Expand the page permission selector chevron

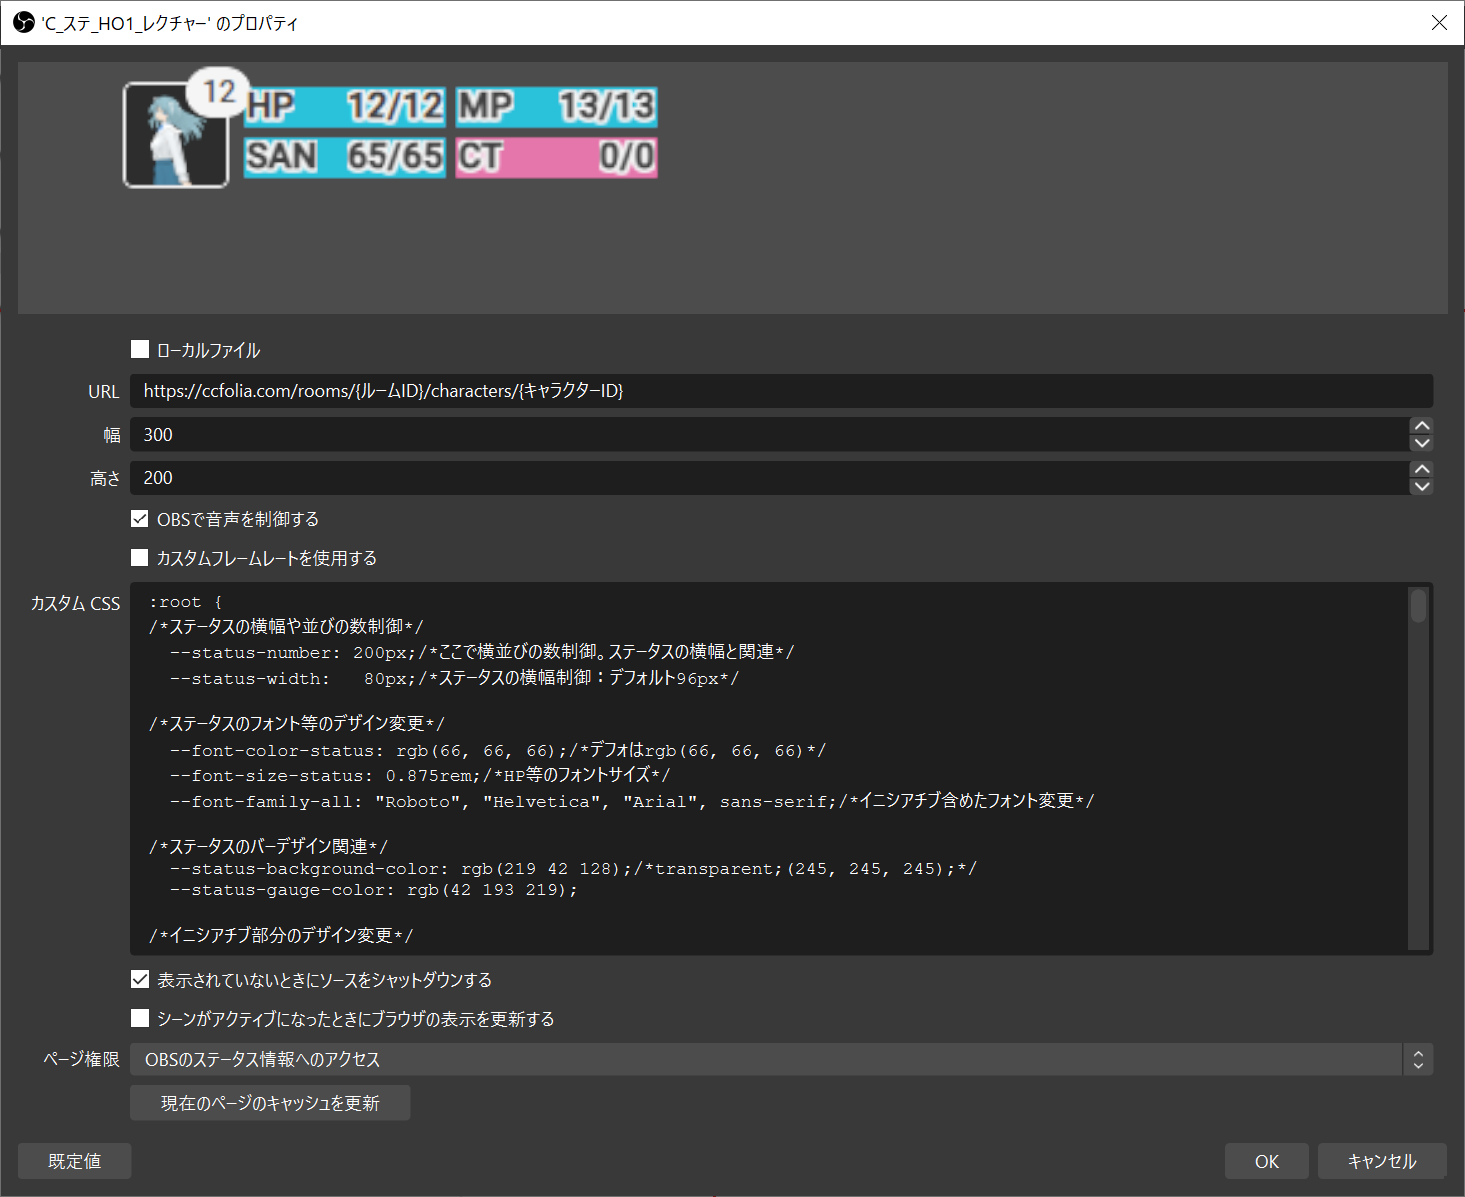click(1418, 1059)
